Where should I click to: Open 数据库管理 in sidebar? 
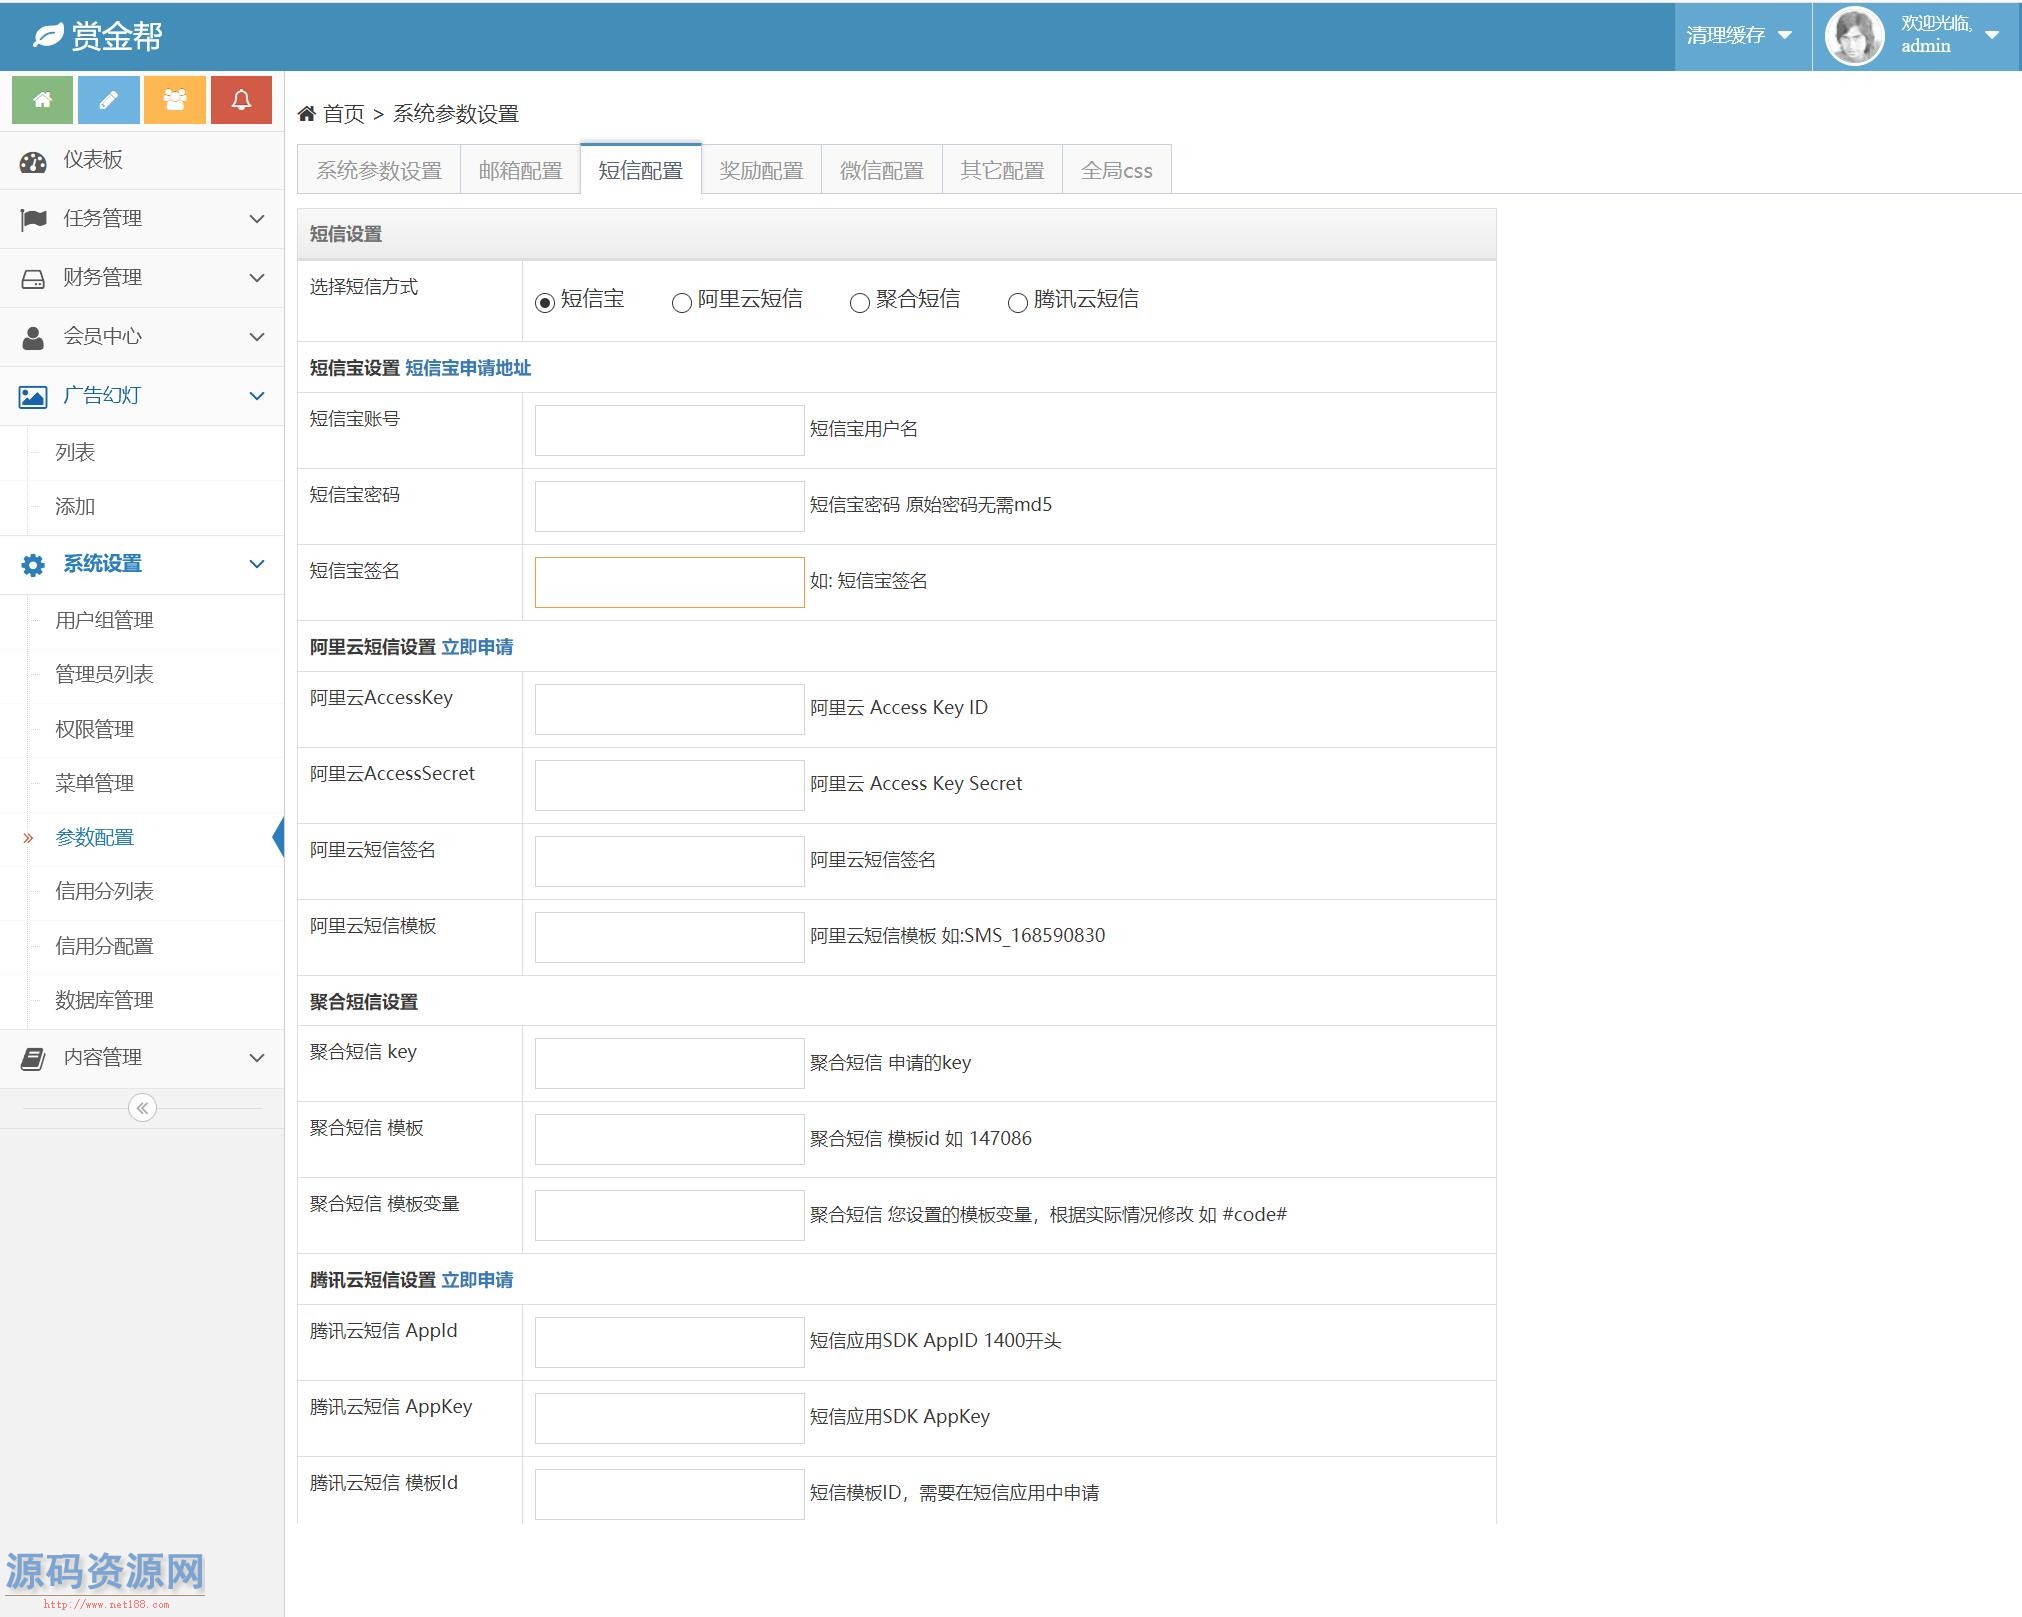[x=104, y=1000]
